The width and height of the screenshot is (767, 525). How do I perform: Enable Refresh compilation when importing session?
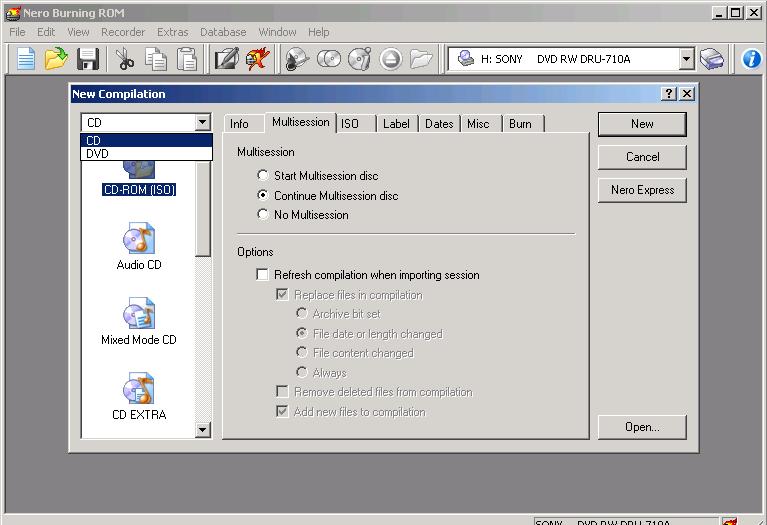pyautogui.click(x=262, y=274)
